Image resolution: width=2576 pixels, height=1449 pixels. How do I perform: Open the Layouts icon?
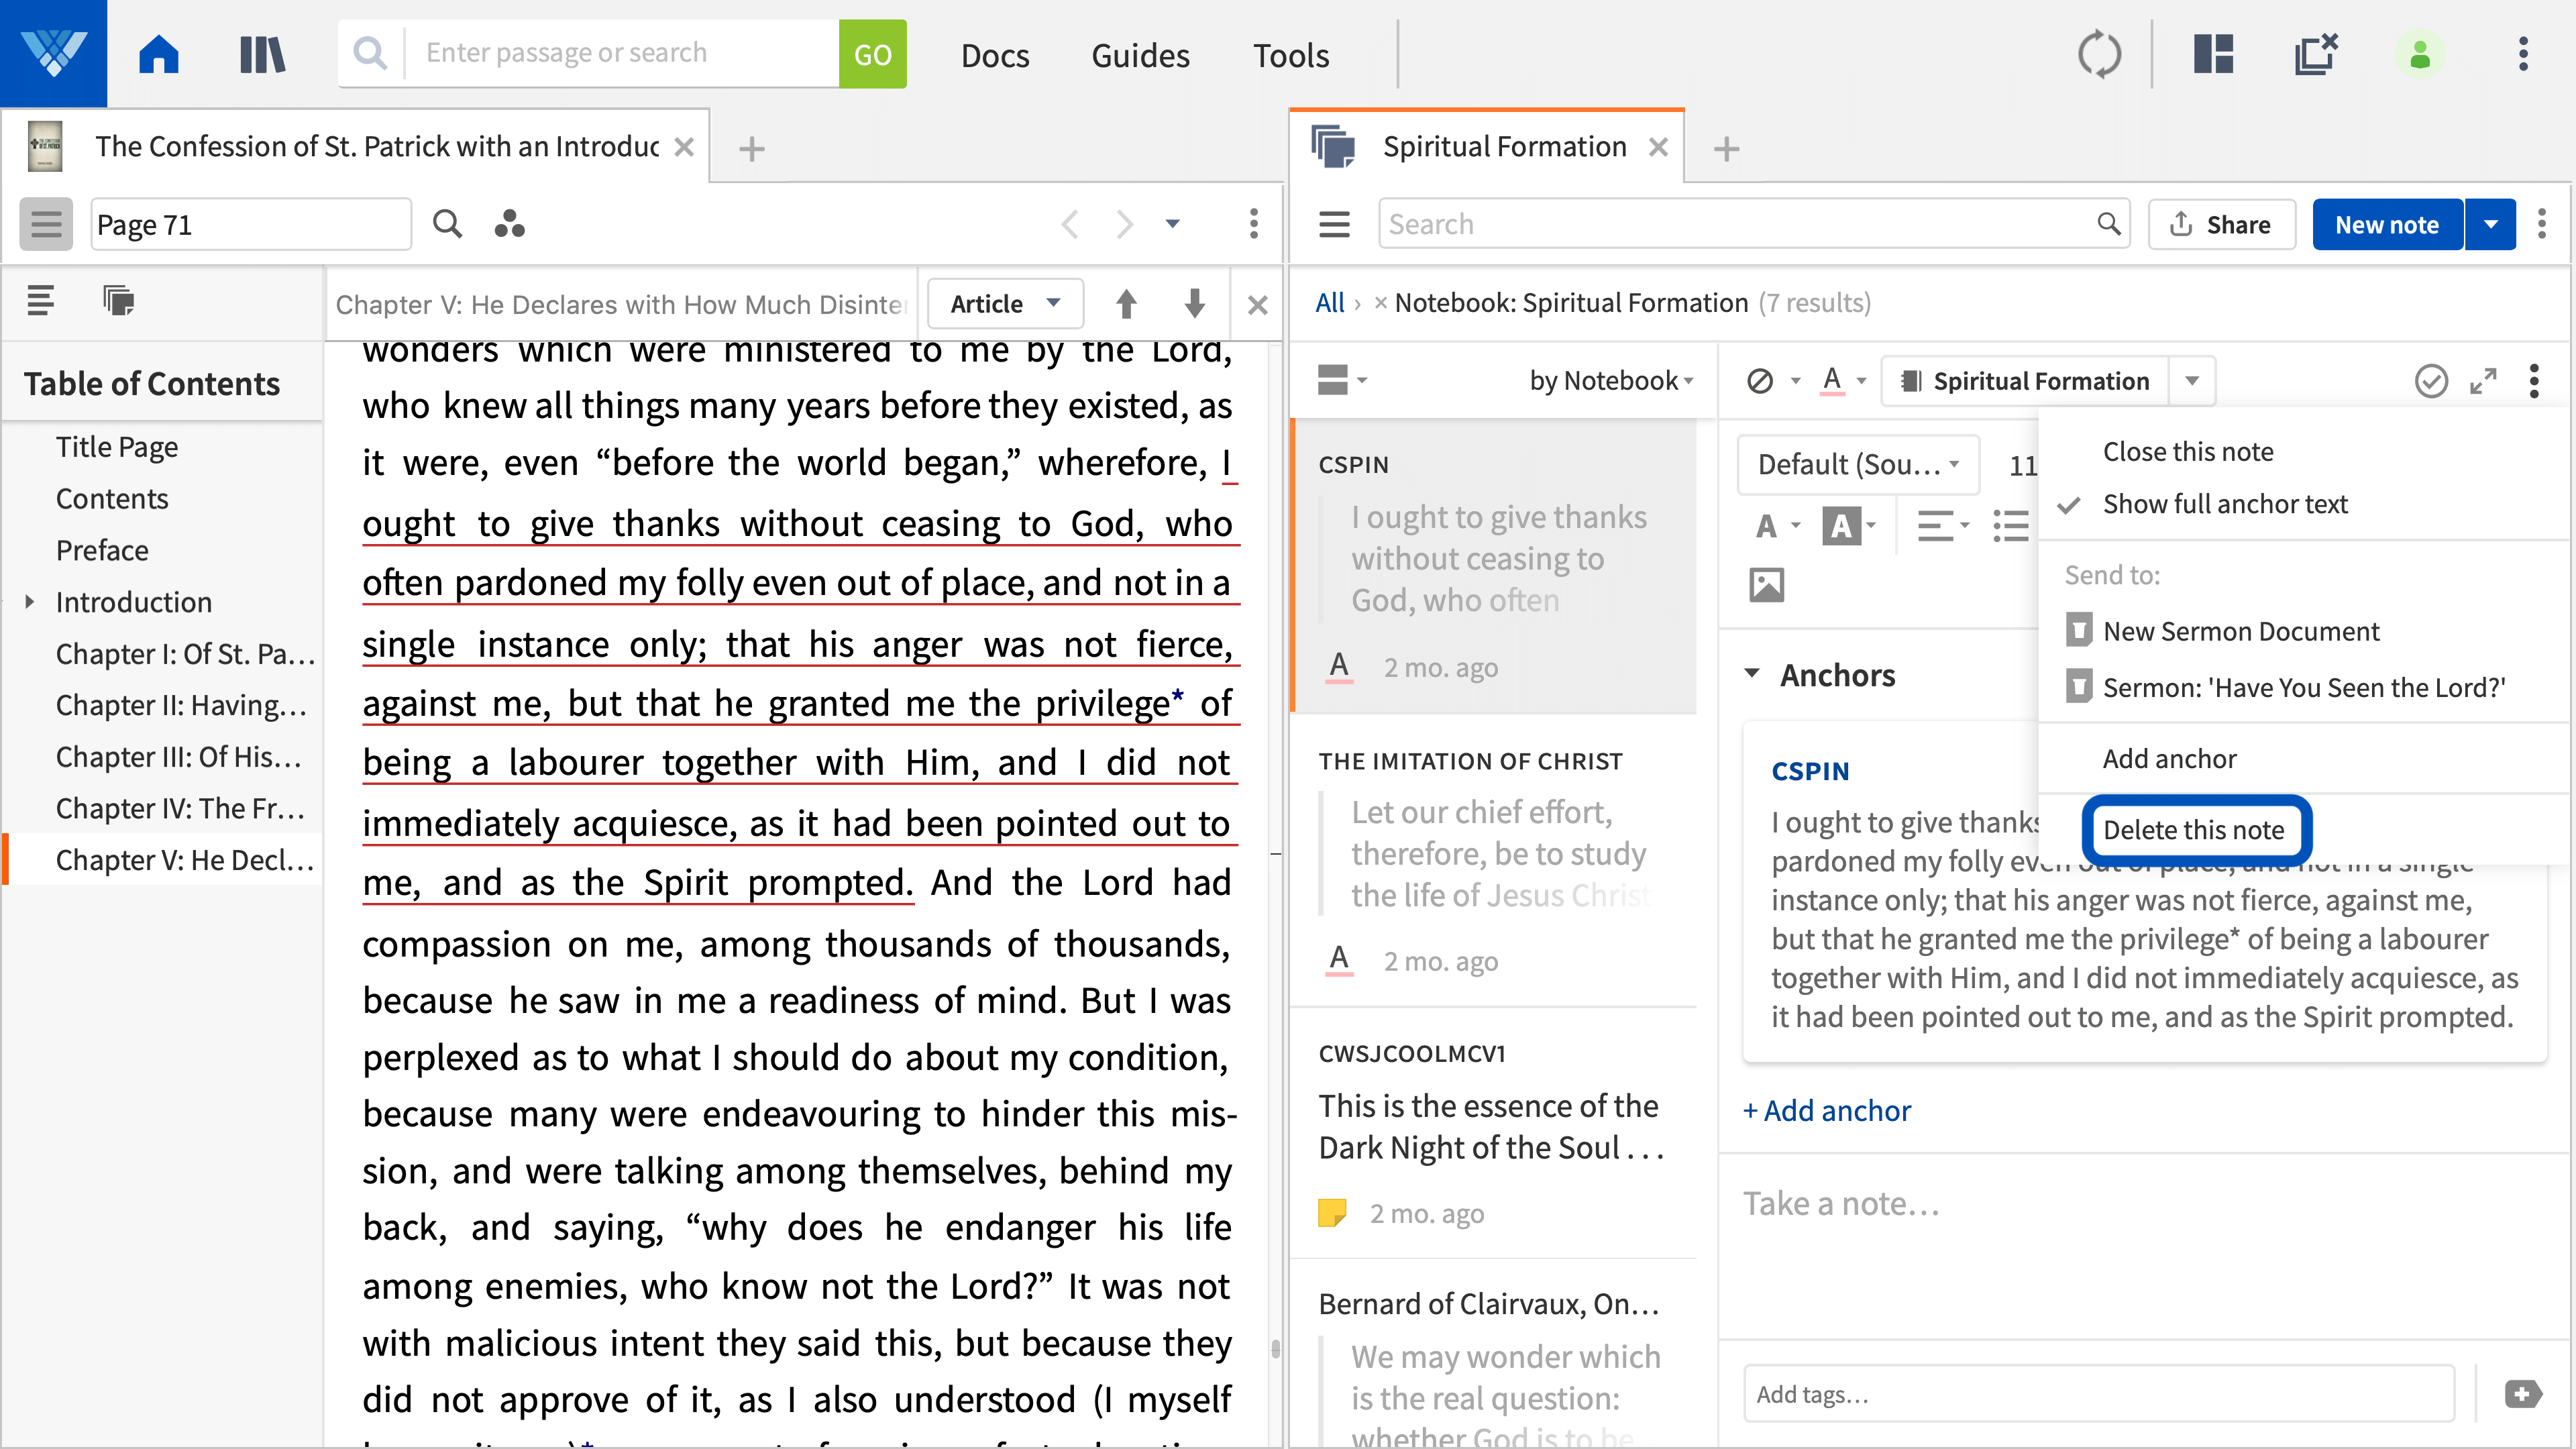coord(2214,54)
